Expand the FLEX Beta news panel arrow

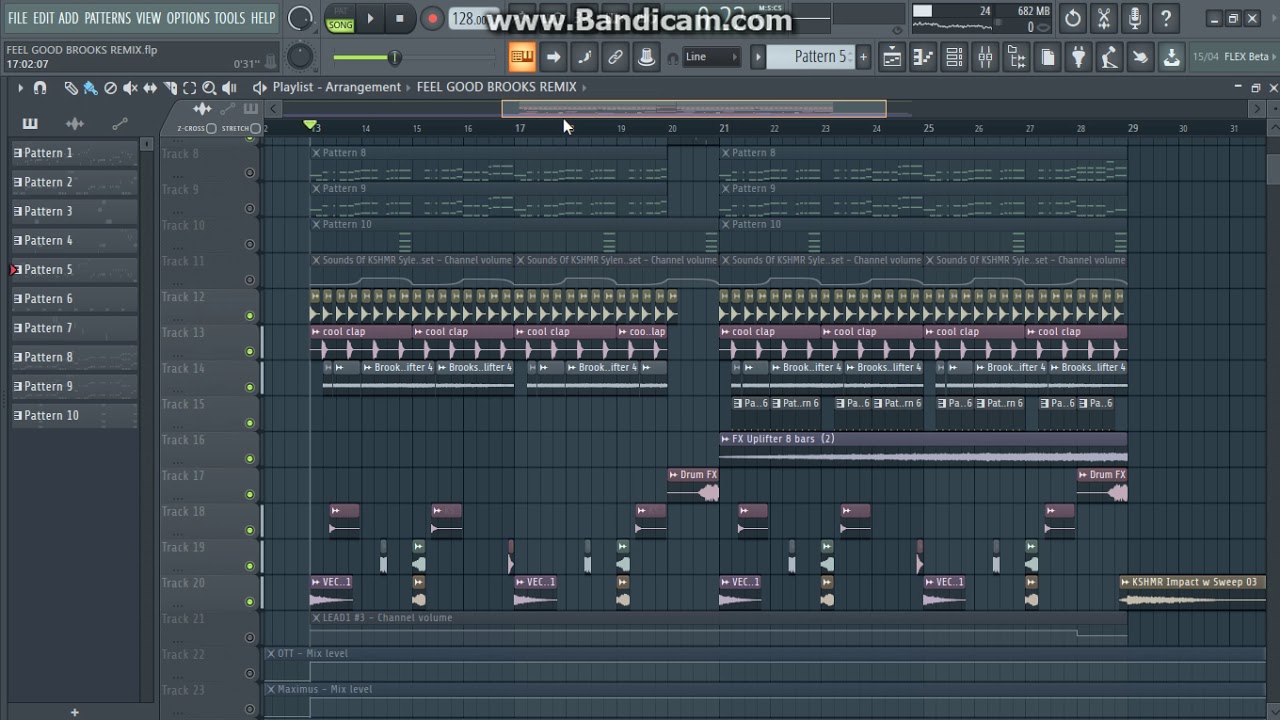click(x=1275, y=57)
